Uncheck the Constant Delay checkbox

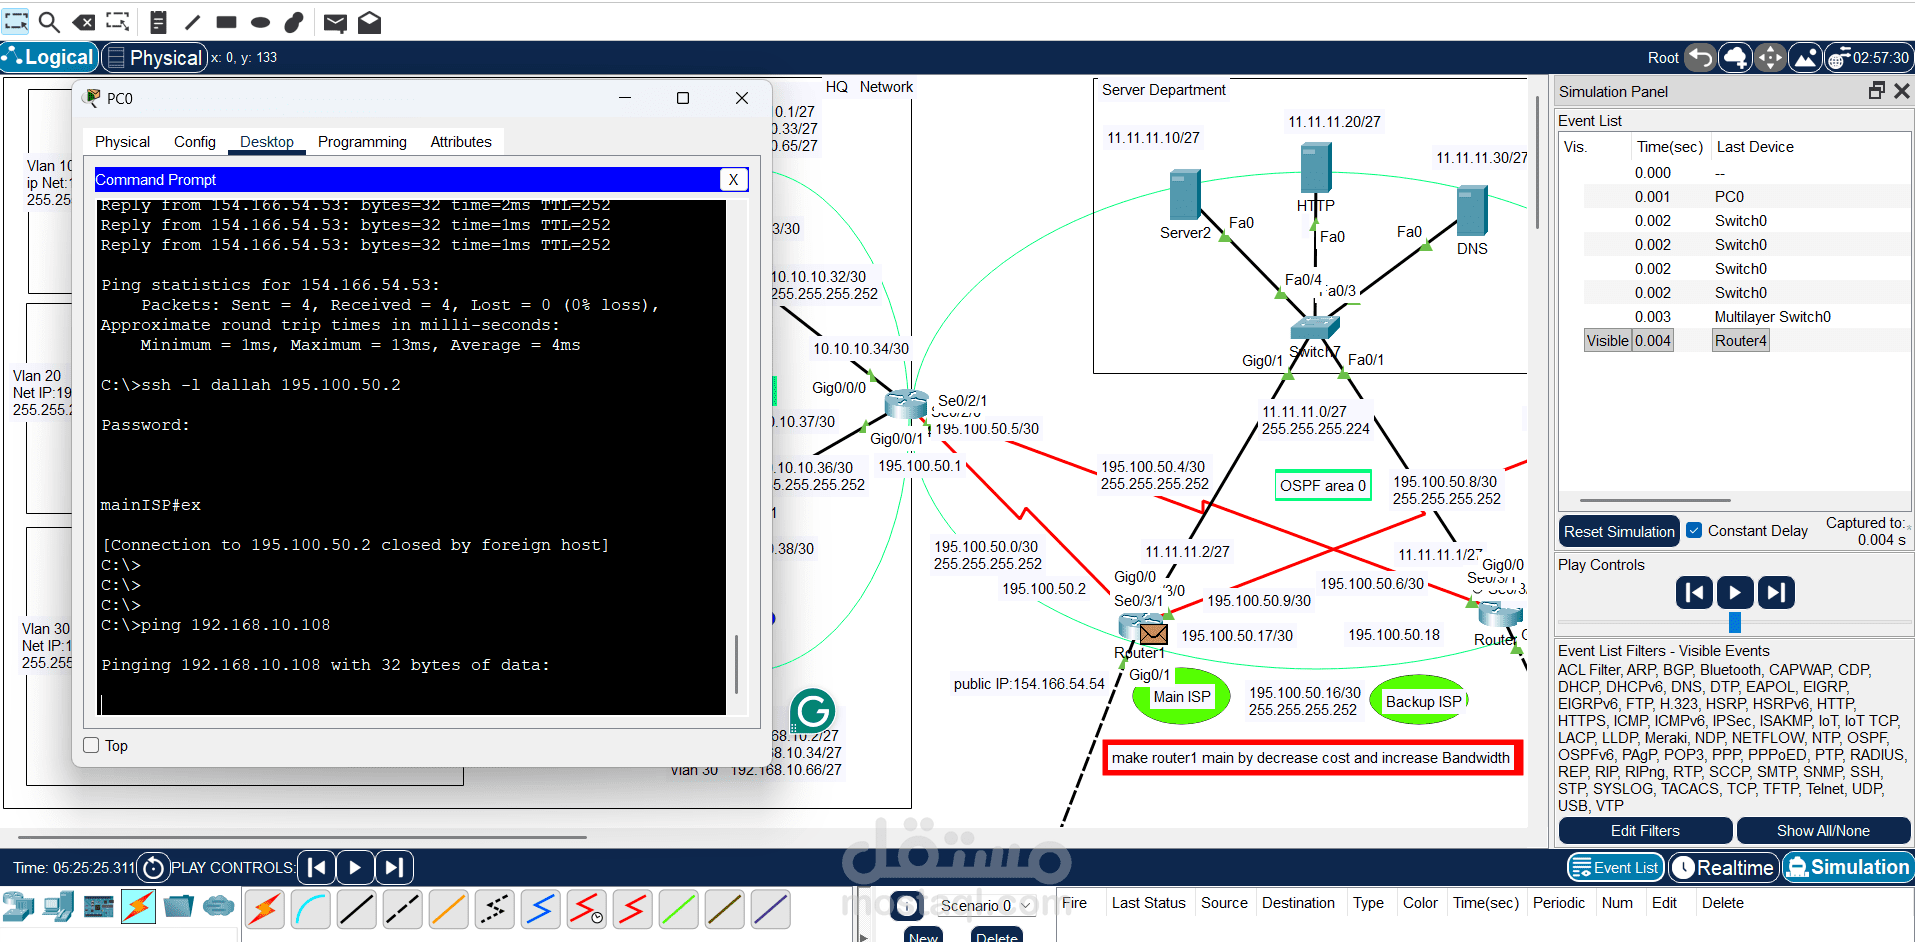tap(1694, 530)
